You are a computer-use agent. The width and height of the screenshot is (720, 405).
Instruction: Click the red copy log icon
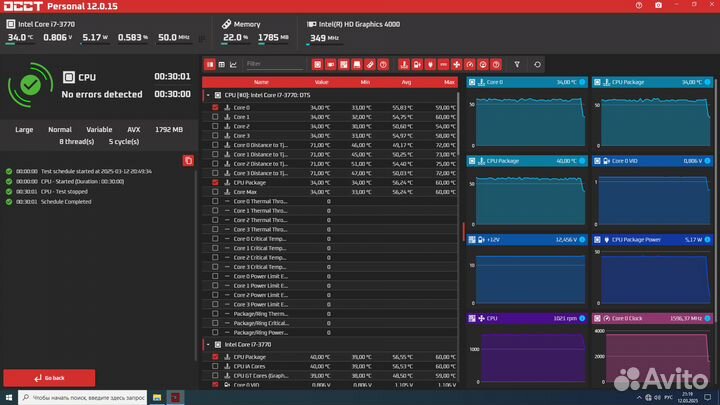coord(188,160)
